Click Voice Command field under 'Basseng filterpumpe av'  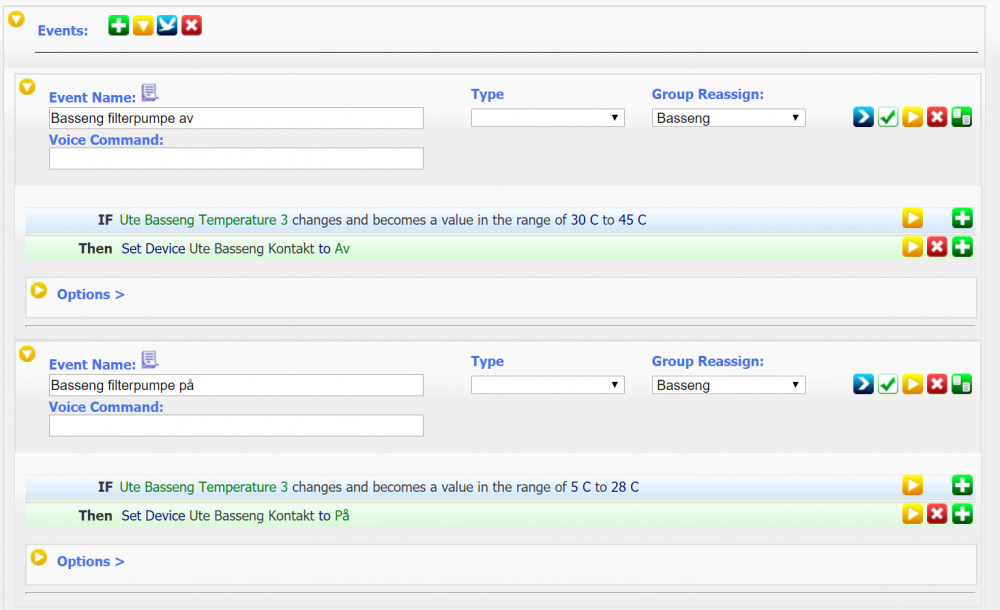click(236, 158)
